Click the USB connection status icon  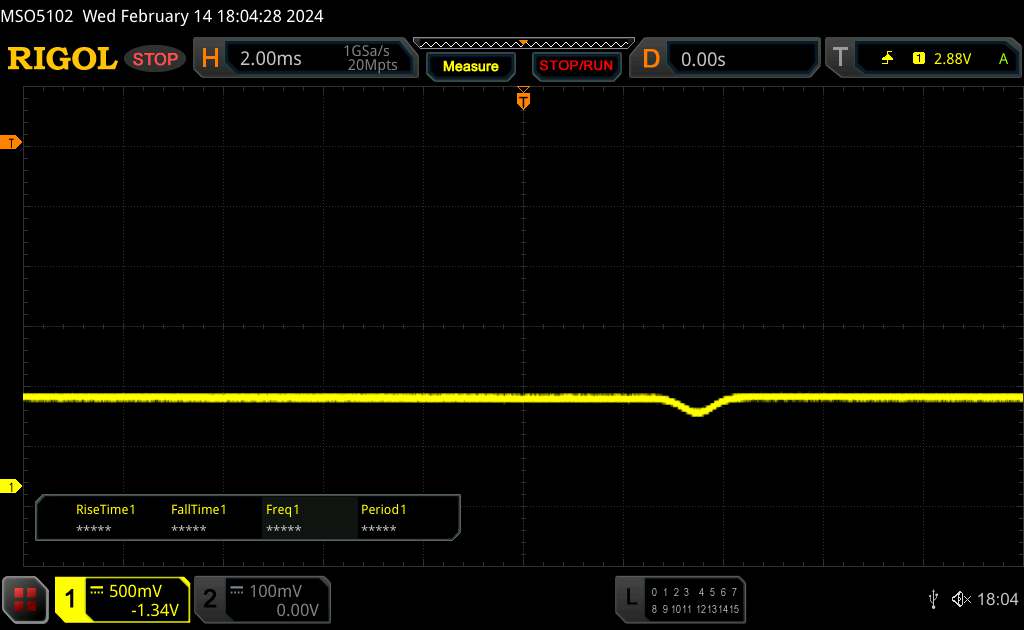(x=933, y=598)
